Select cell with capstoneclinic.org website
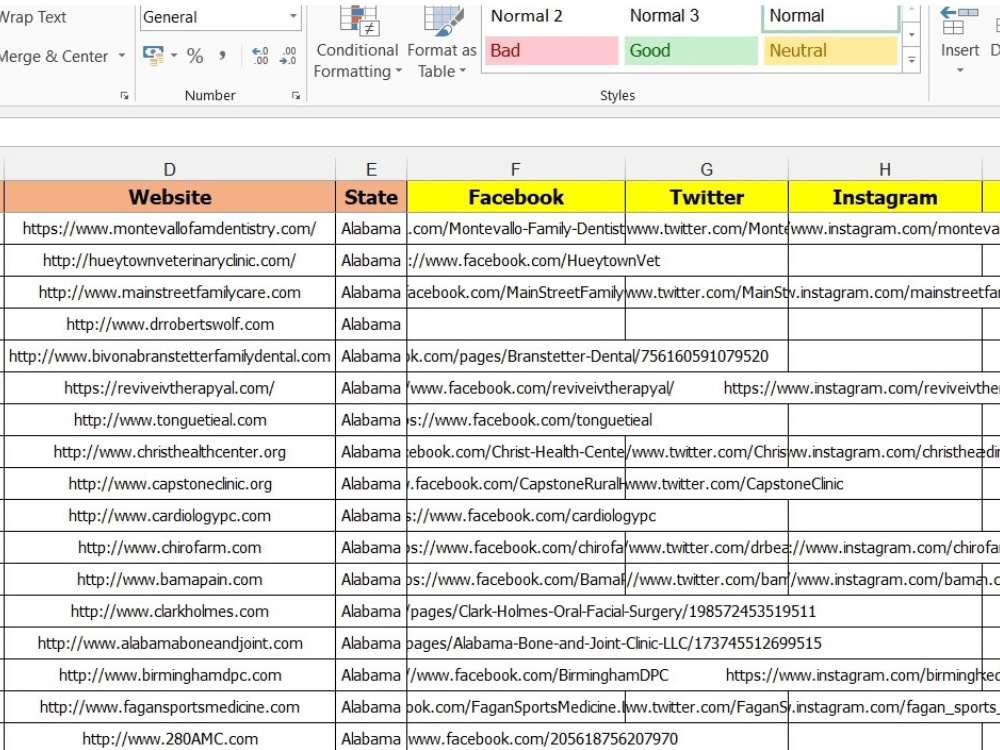 click(170, 483)
